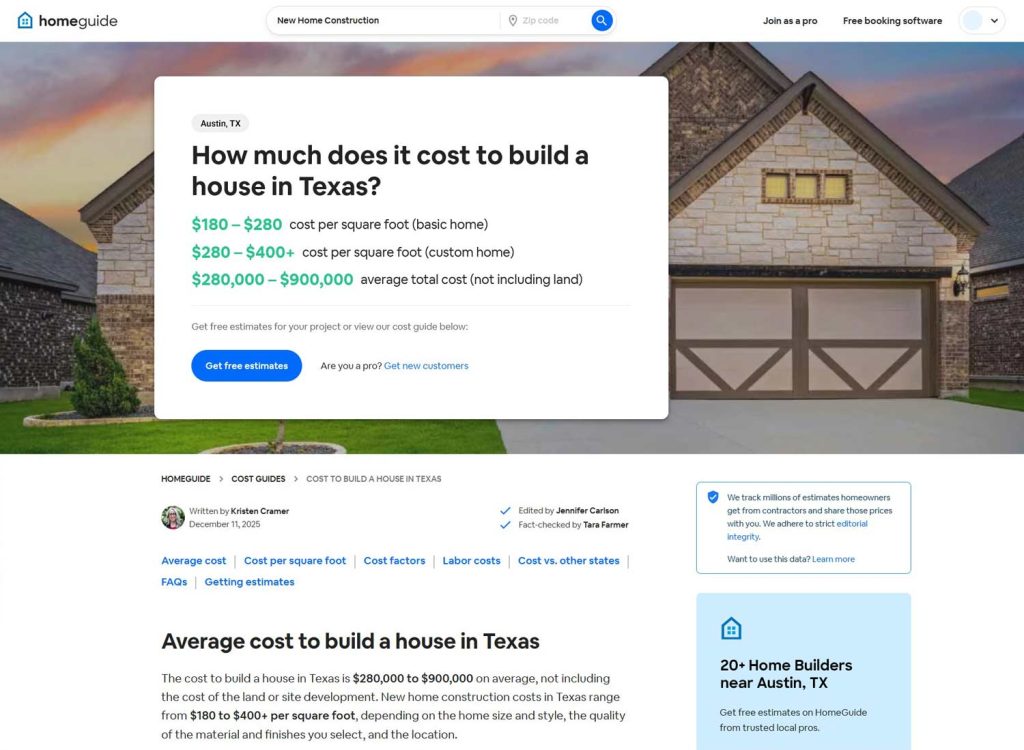The width and height of the screenshot is (1024, 750).
Task: Select the Cost per square foot anchor link
Action: click(x=294, y=561)
